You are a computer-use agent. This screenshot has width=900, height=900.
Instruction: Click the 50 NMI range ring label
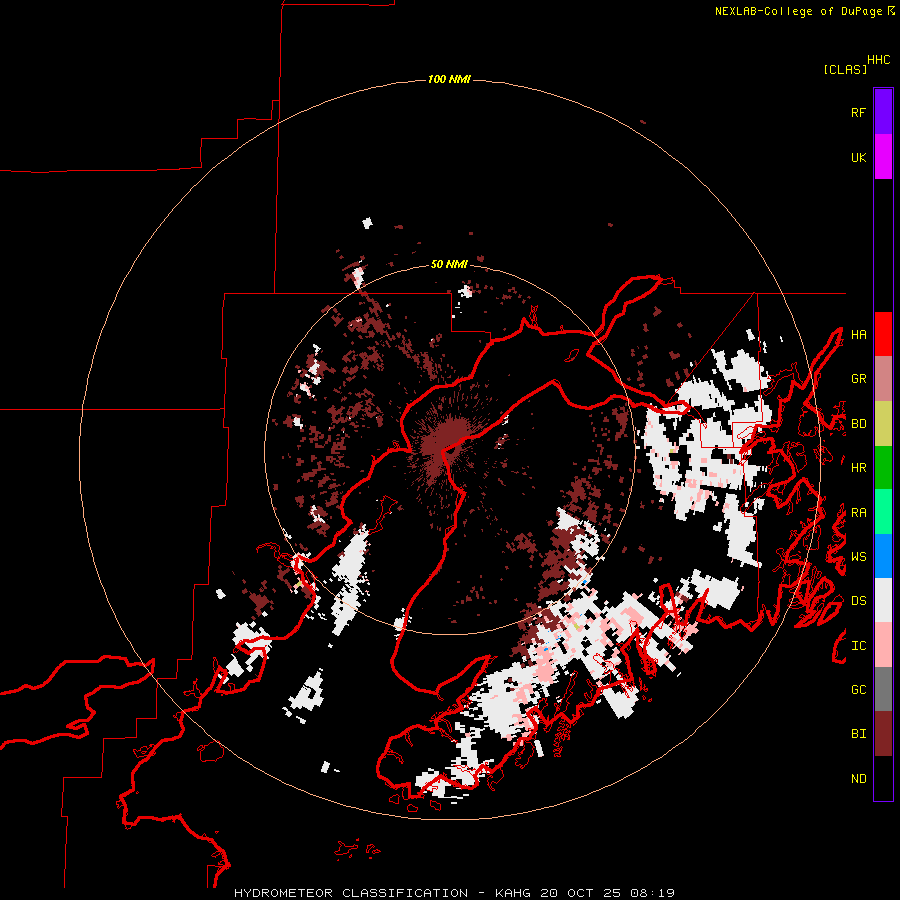point(449,264)
